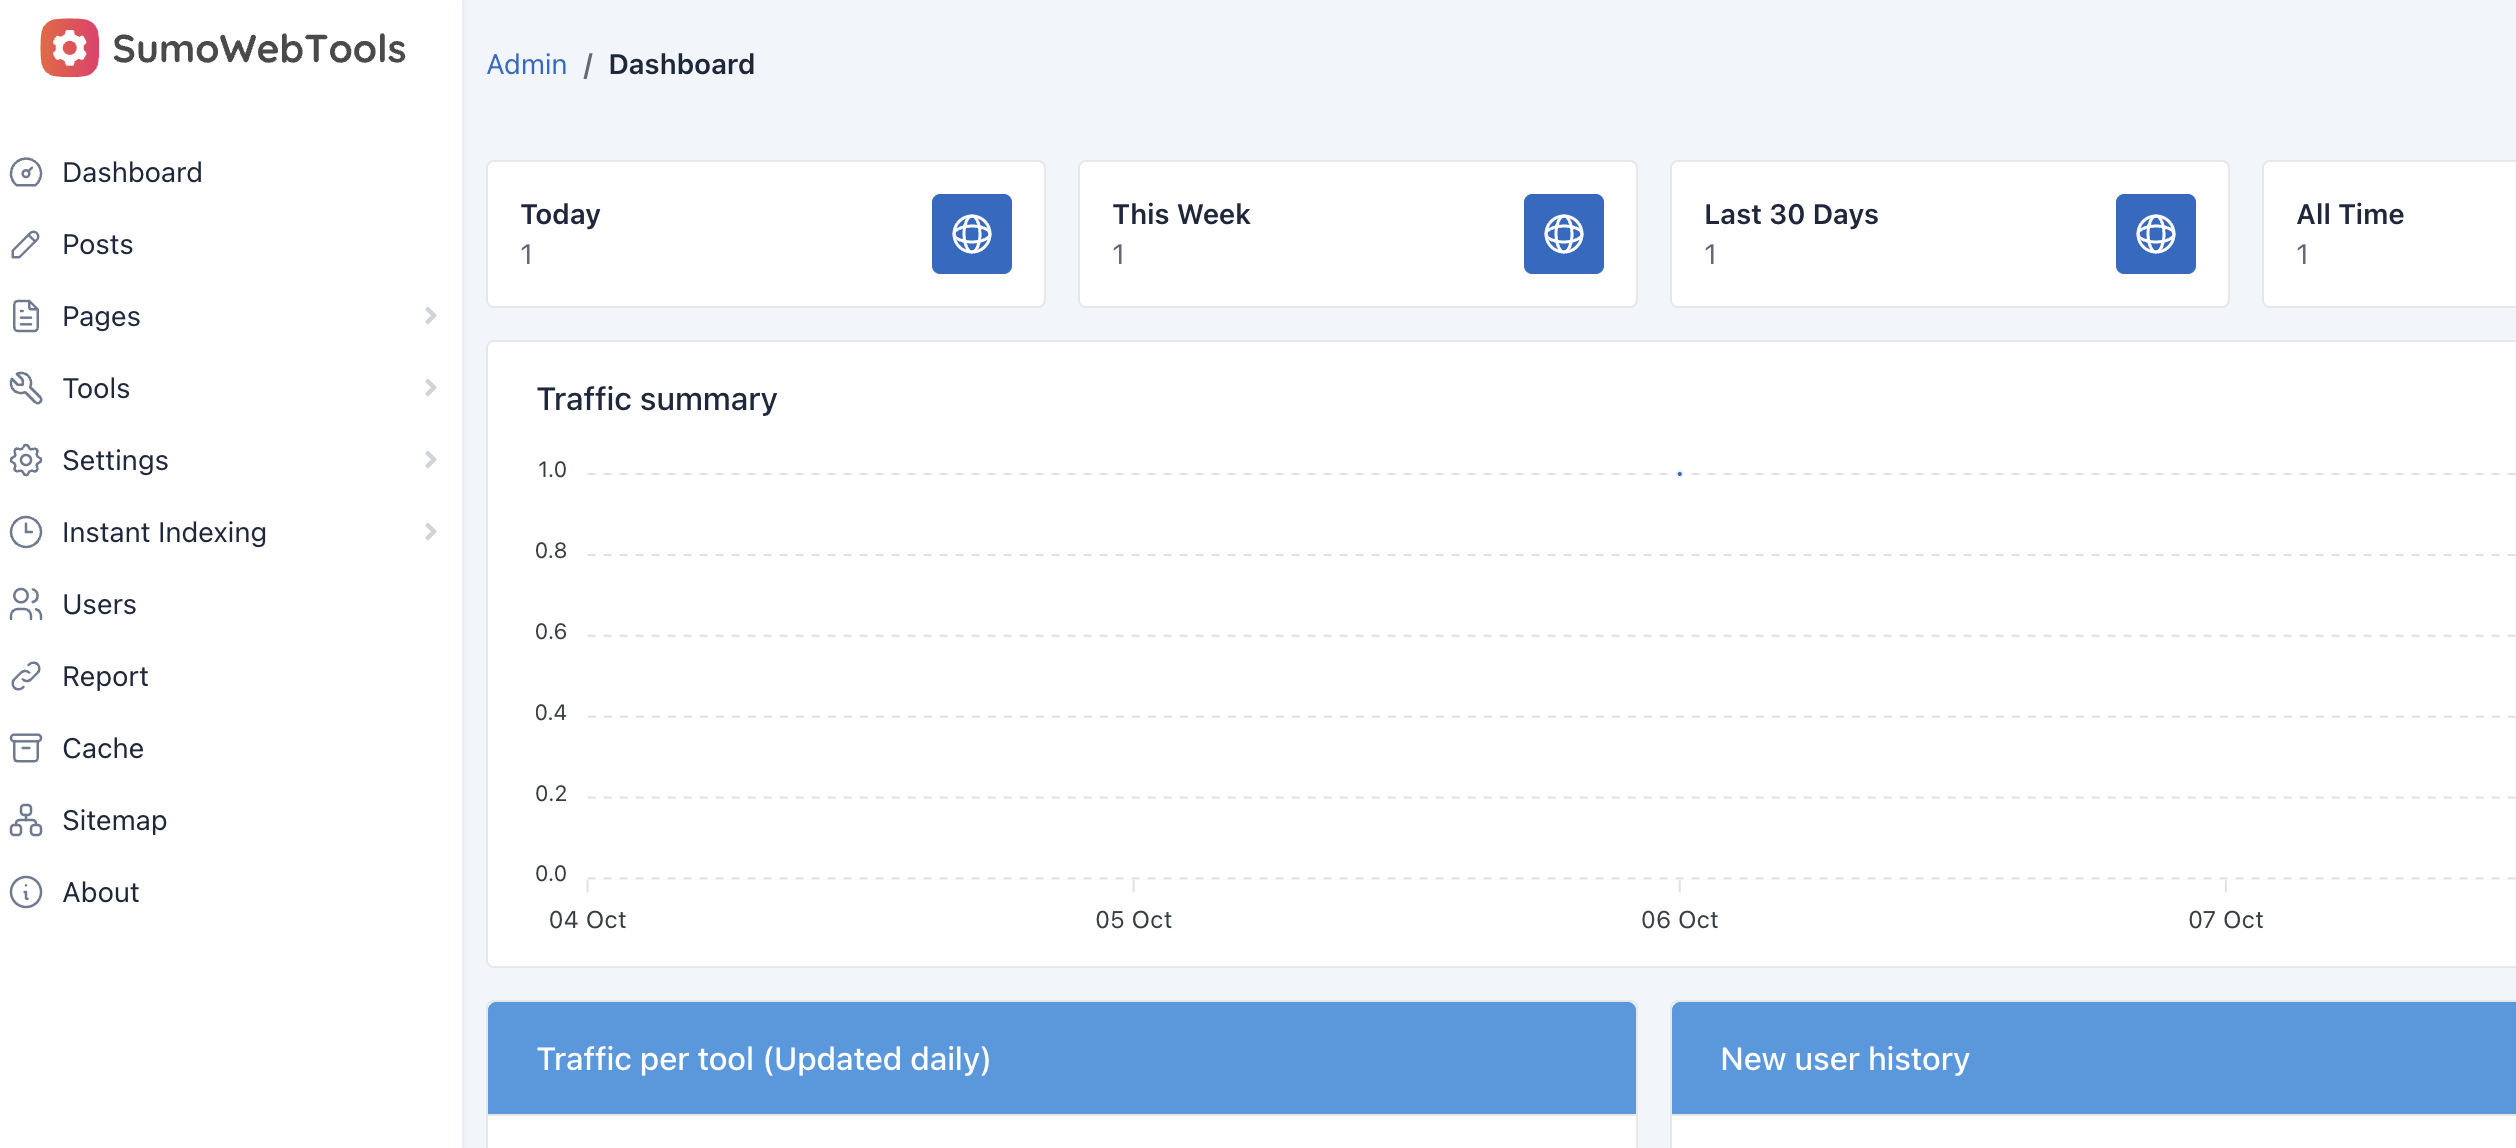Image resolution: width=2516 pixels, height=1148 pixels.
Task: Click the Pages document icon
Action: coord(26,317)
